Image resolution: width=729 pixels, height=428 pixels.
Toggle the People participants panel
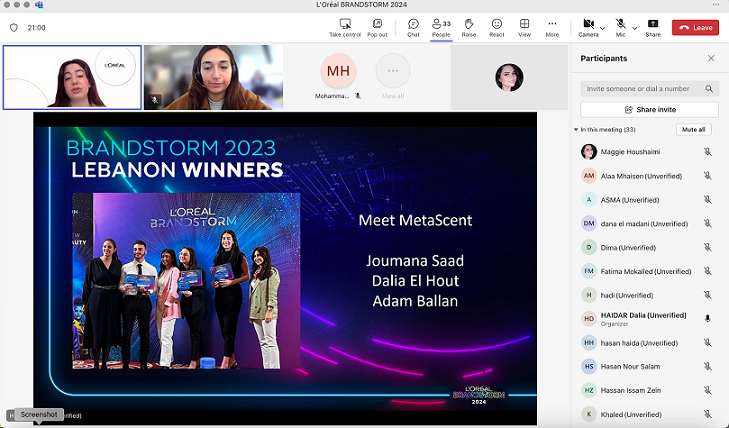441,27
